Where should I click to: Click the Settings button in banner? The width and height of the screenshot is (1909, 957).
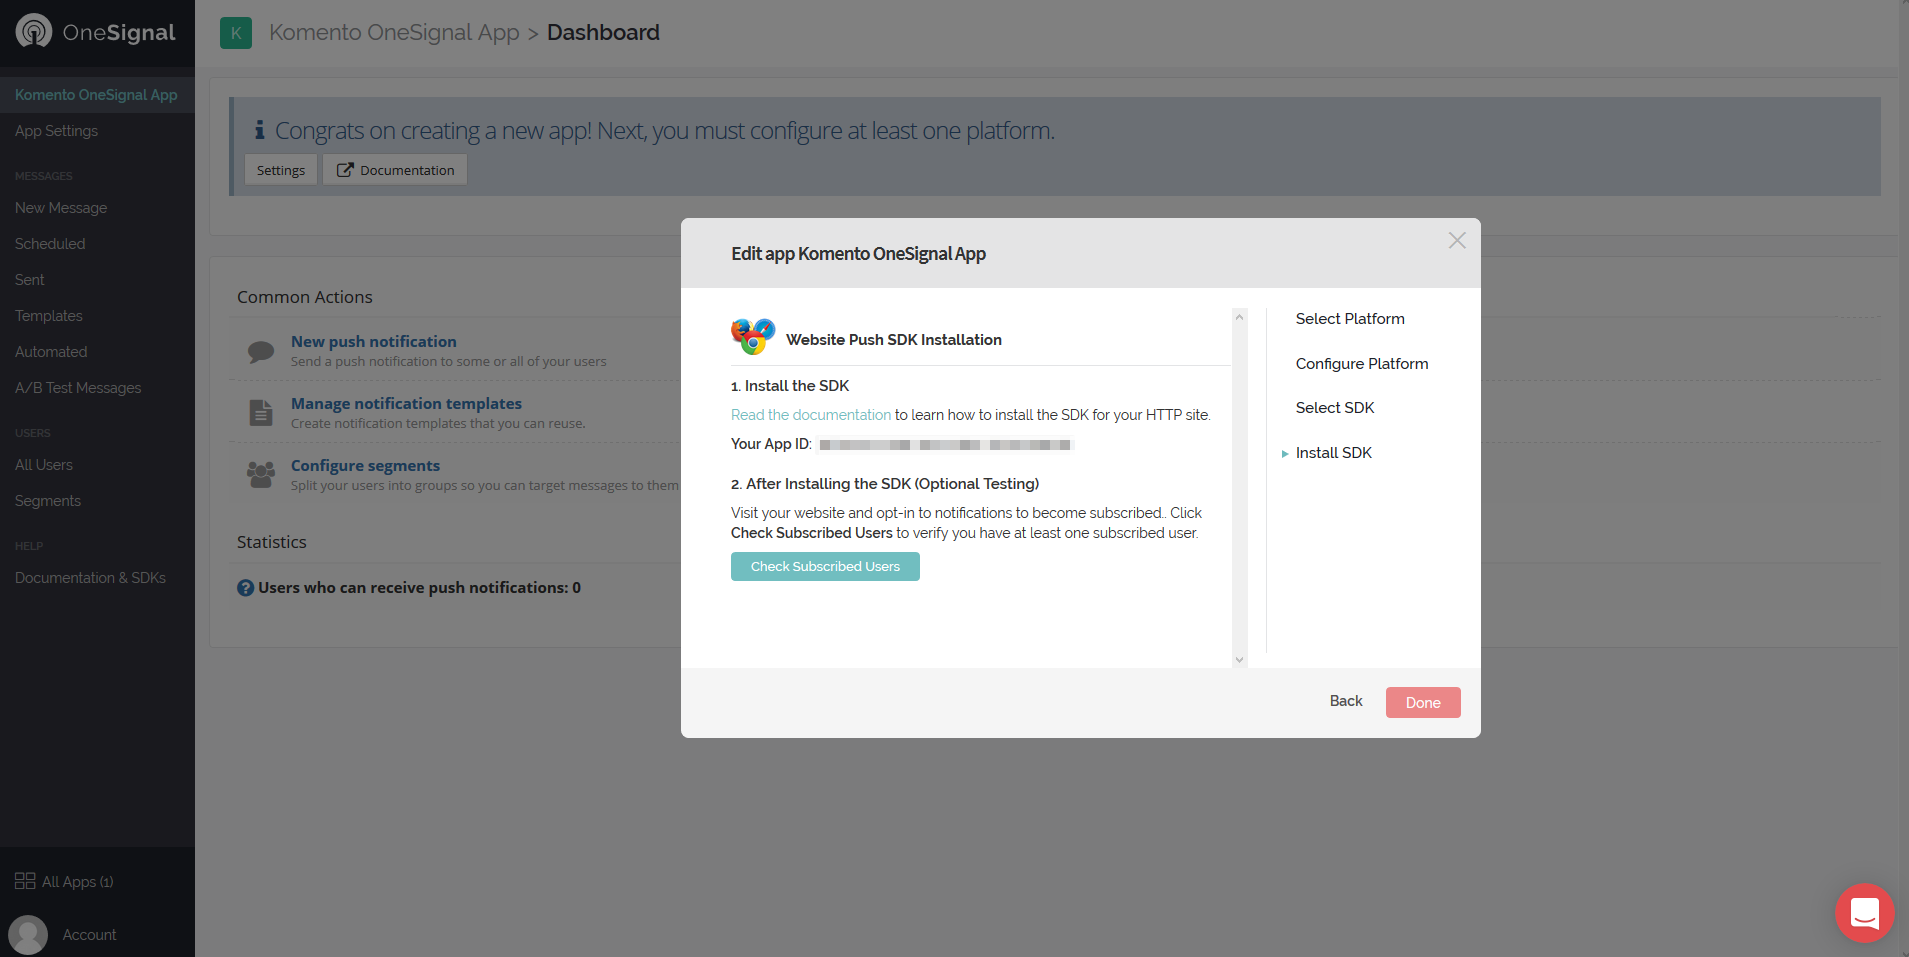[x=281, y=170]
